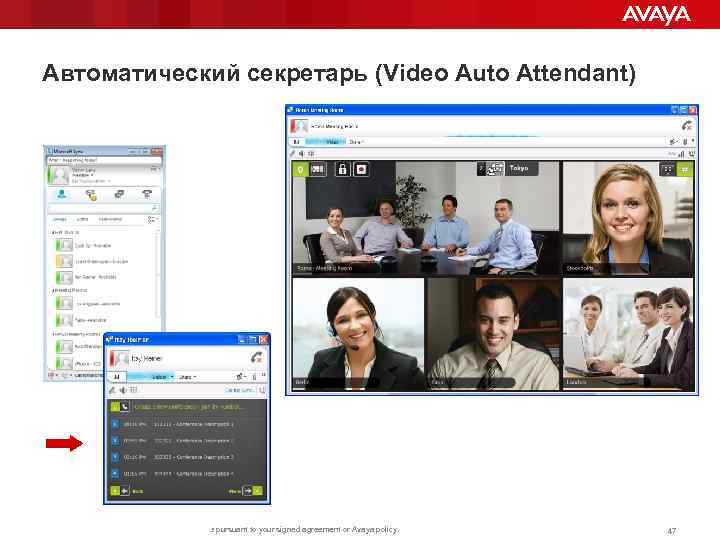Click the lock icon on meeting video toolbar
The image size is (720, 540).
[x=342, y=169]
